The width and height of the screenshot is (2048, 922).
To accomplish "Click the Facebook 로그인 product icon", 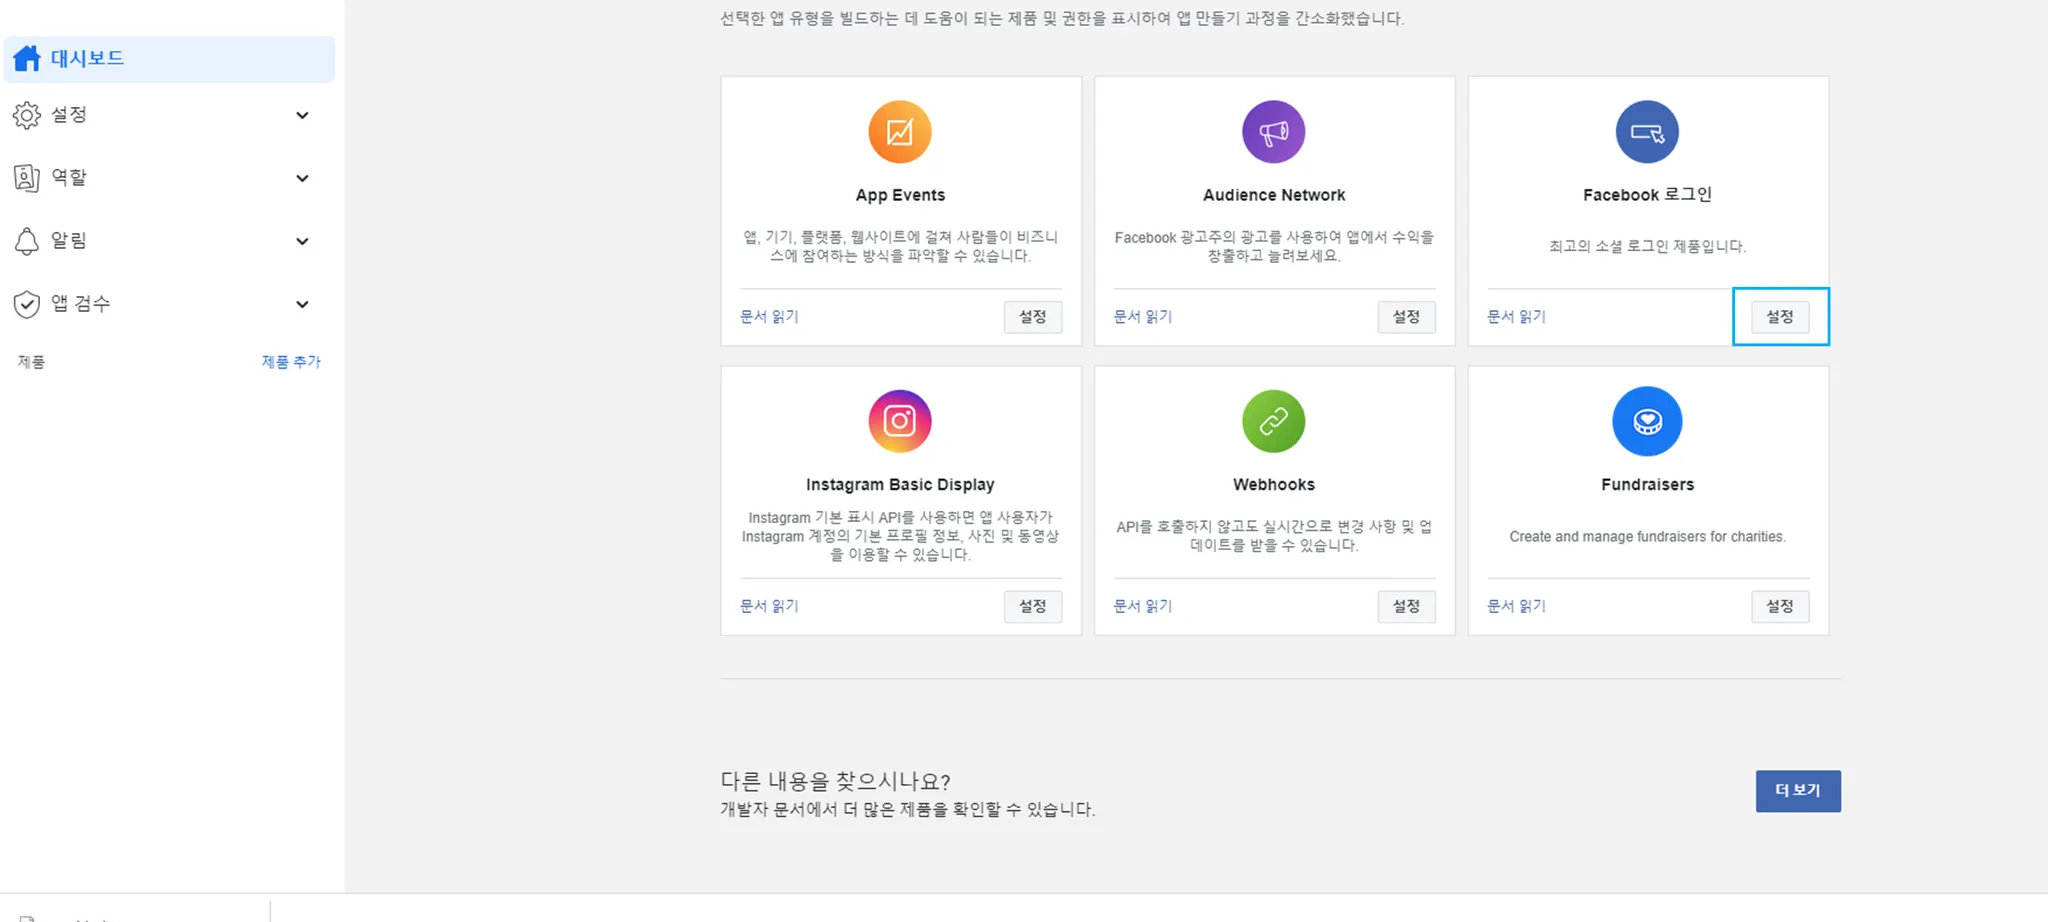I will (x=1647, y=132).
